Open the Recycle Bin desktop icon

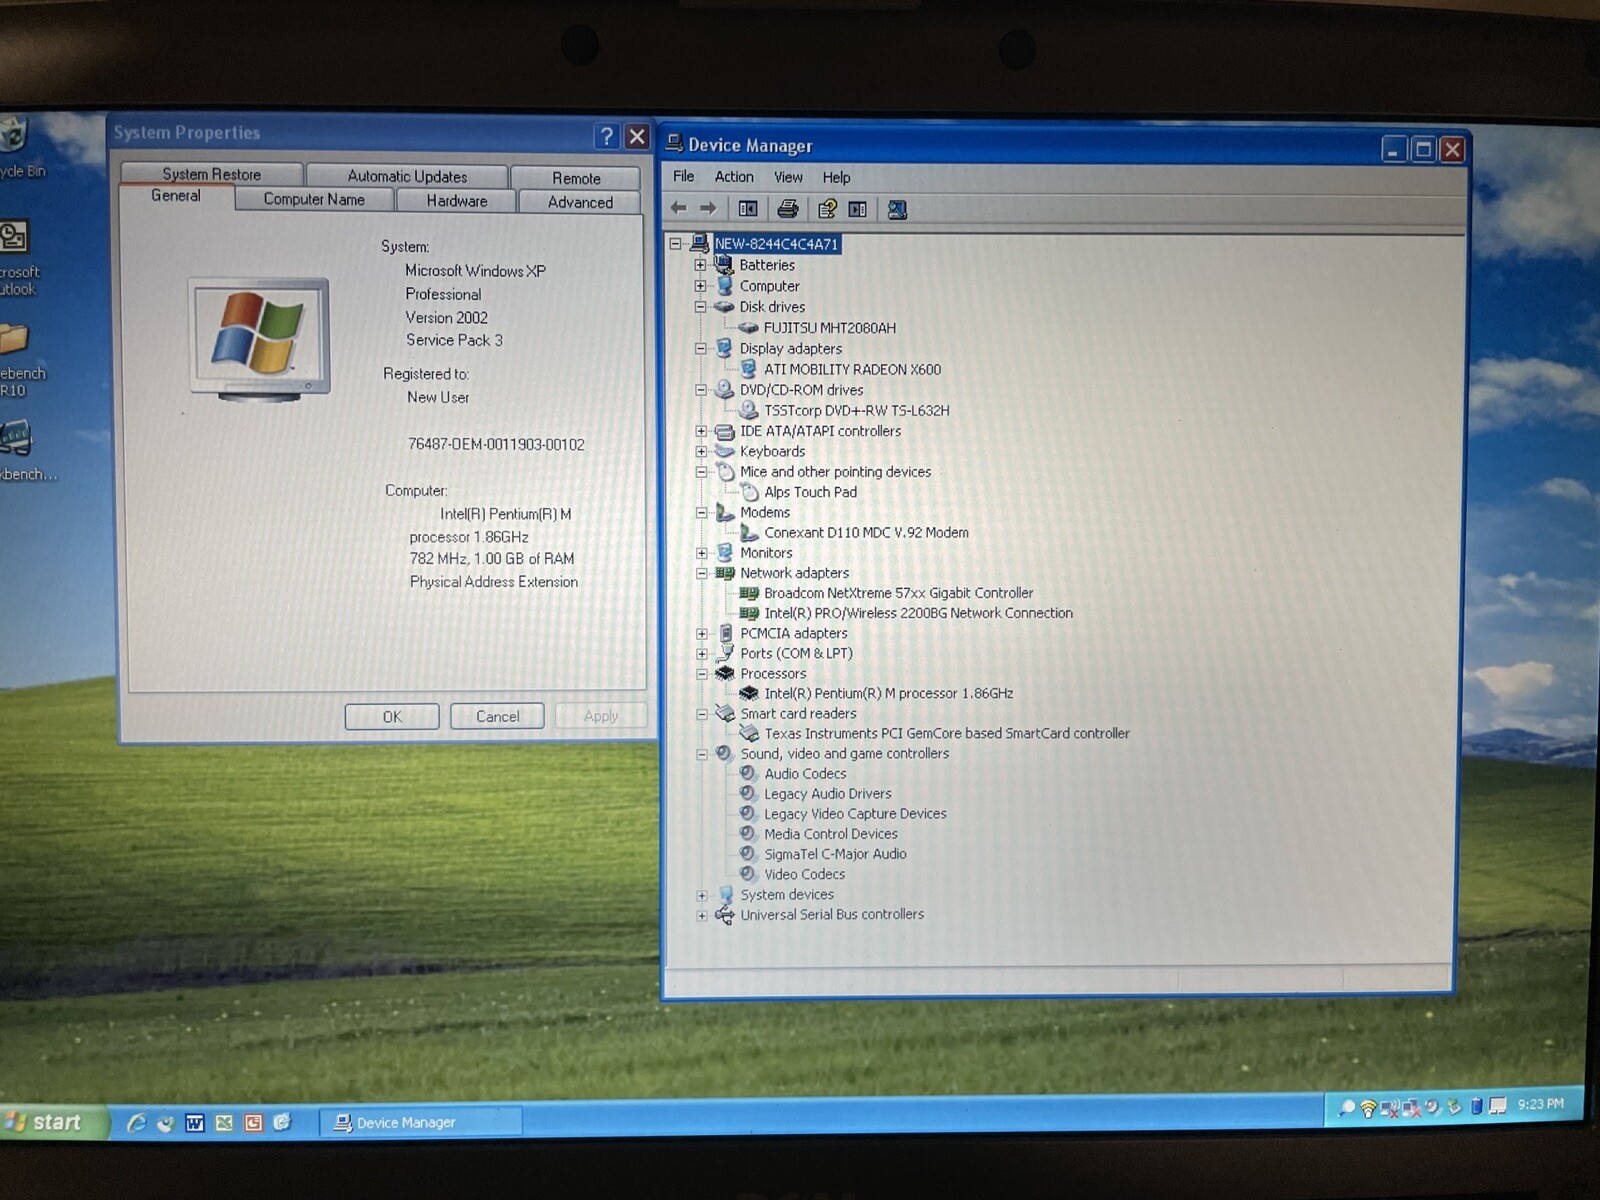click(18, 148)
